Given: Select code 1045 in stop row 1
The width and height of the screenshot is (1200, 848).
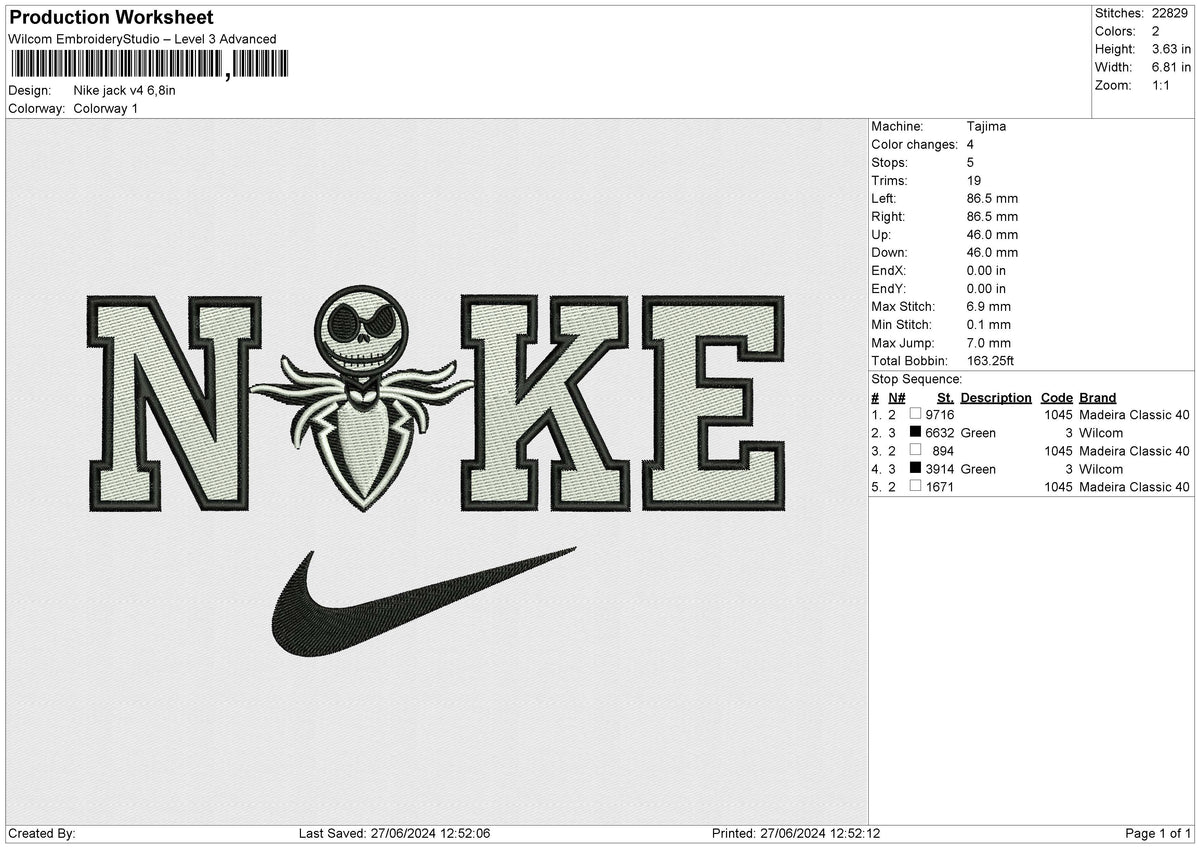Looking at the screenshot, I should pyautogui.click(x=1058, y=415).
